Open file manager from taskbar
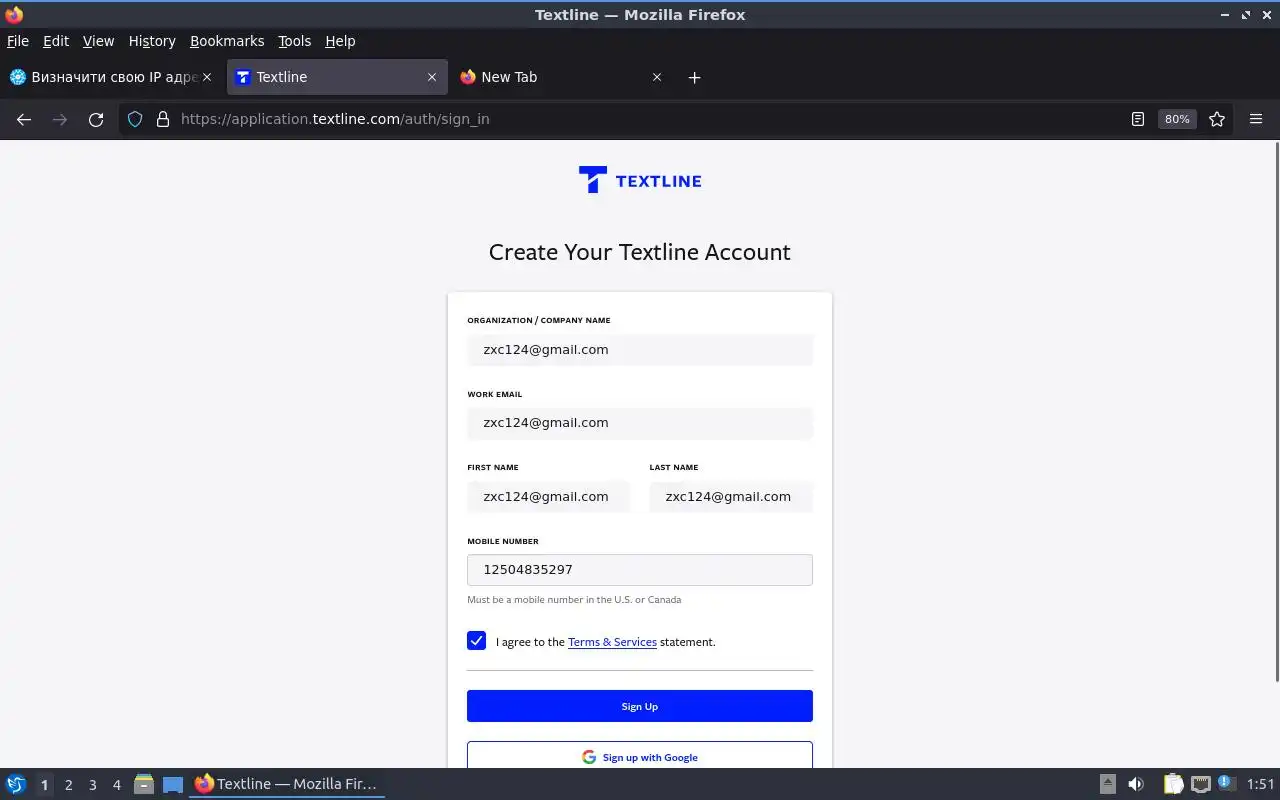This screenshot has width=1280, height=800. pos(144,785)
